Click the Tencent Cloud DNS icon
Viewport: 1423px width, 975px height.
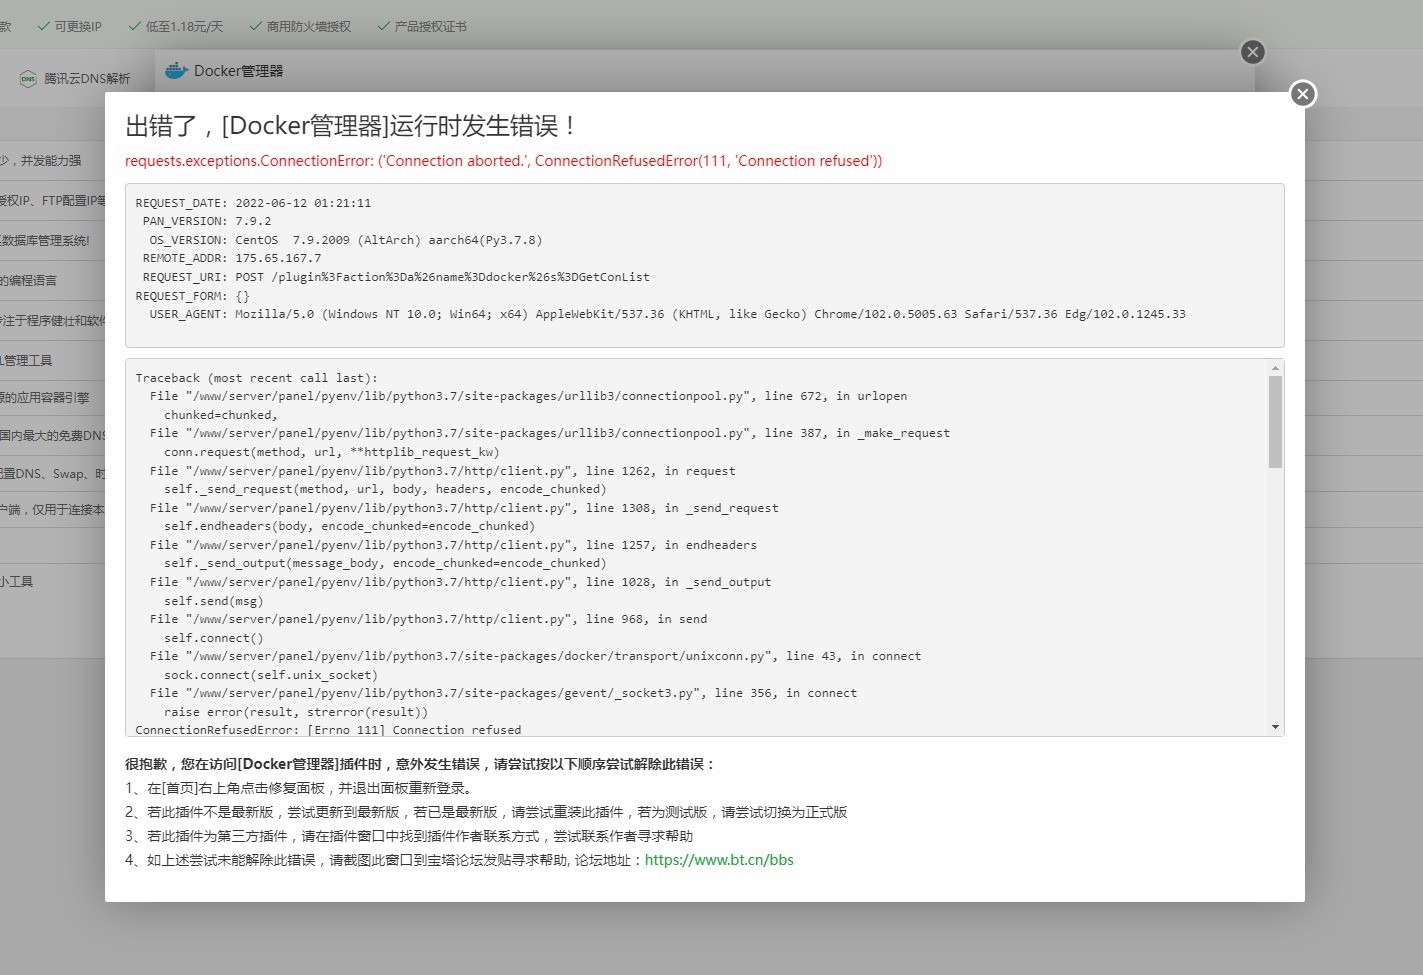28,79
